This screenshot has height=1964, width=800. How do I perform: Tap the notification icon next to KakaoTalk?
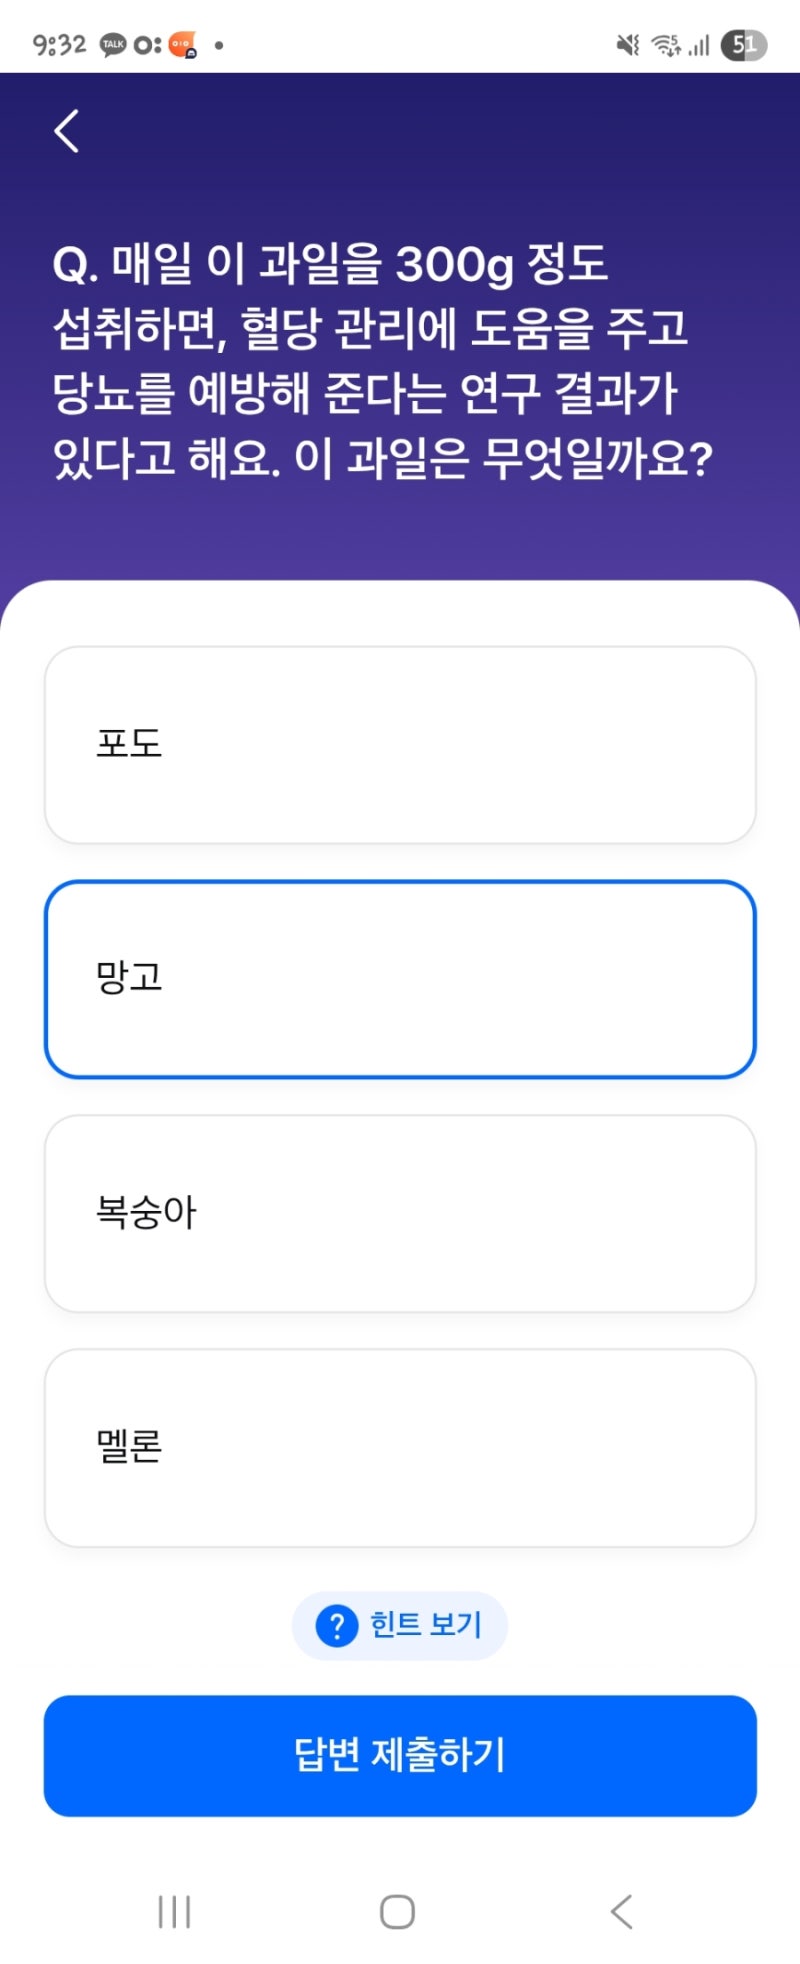(148, 45)
